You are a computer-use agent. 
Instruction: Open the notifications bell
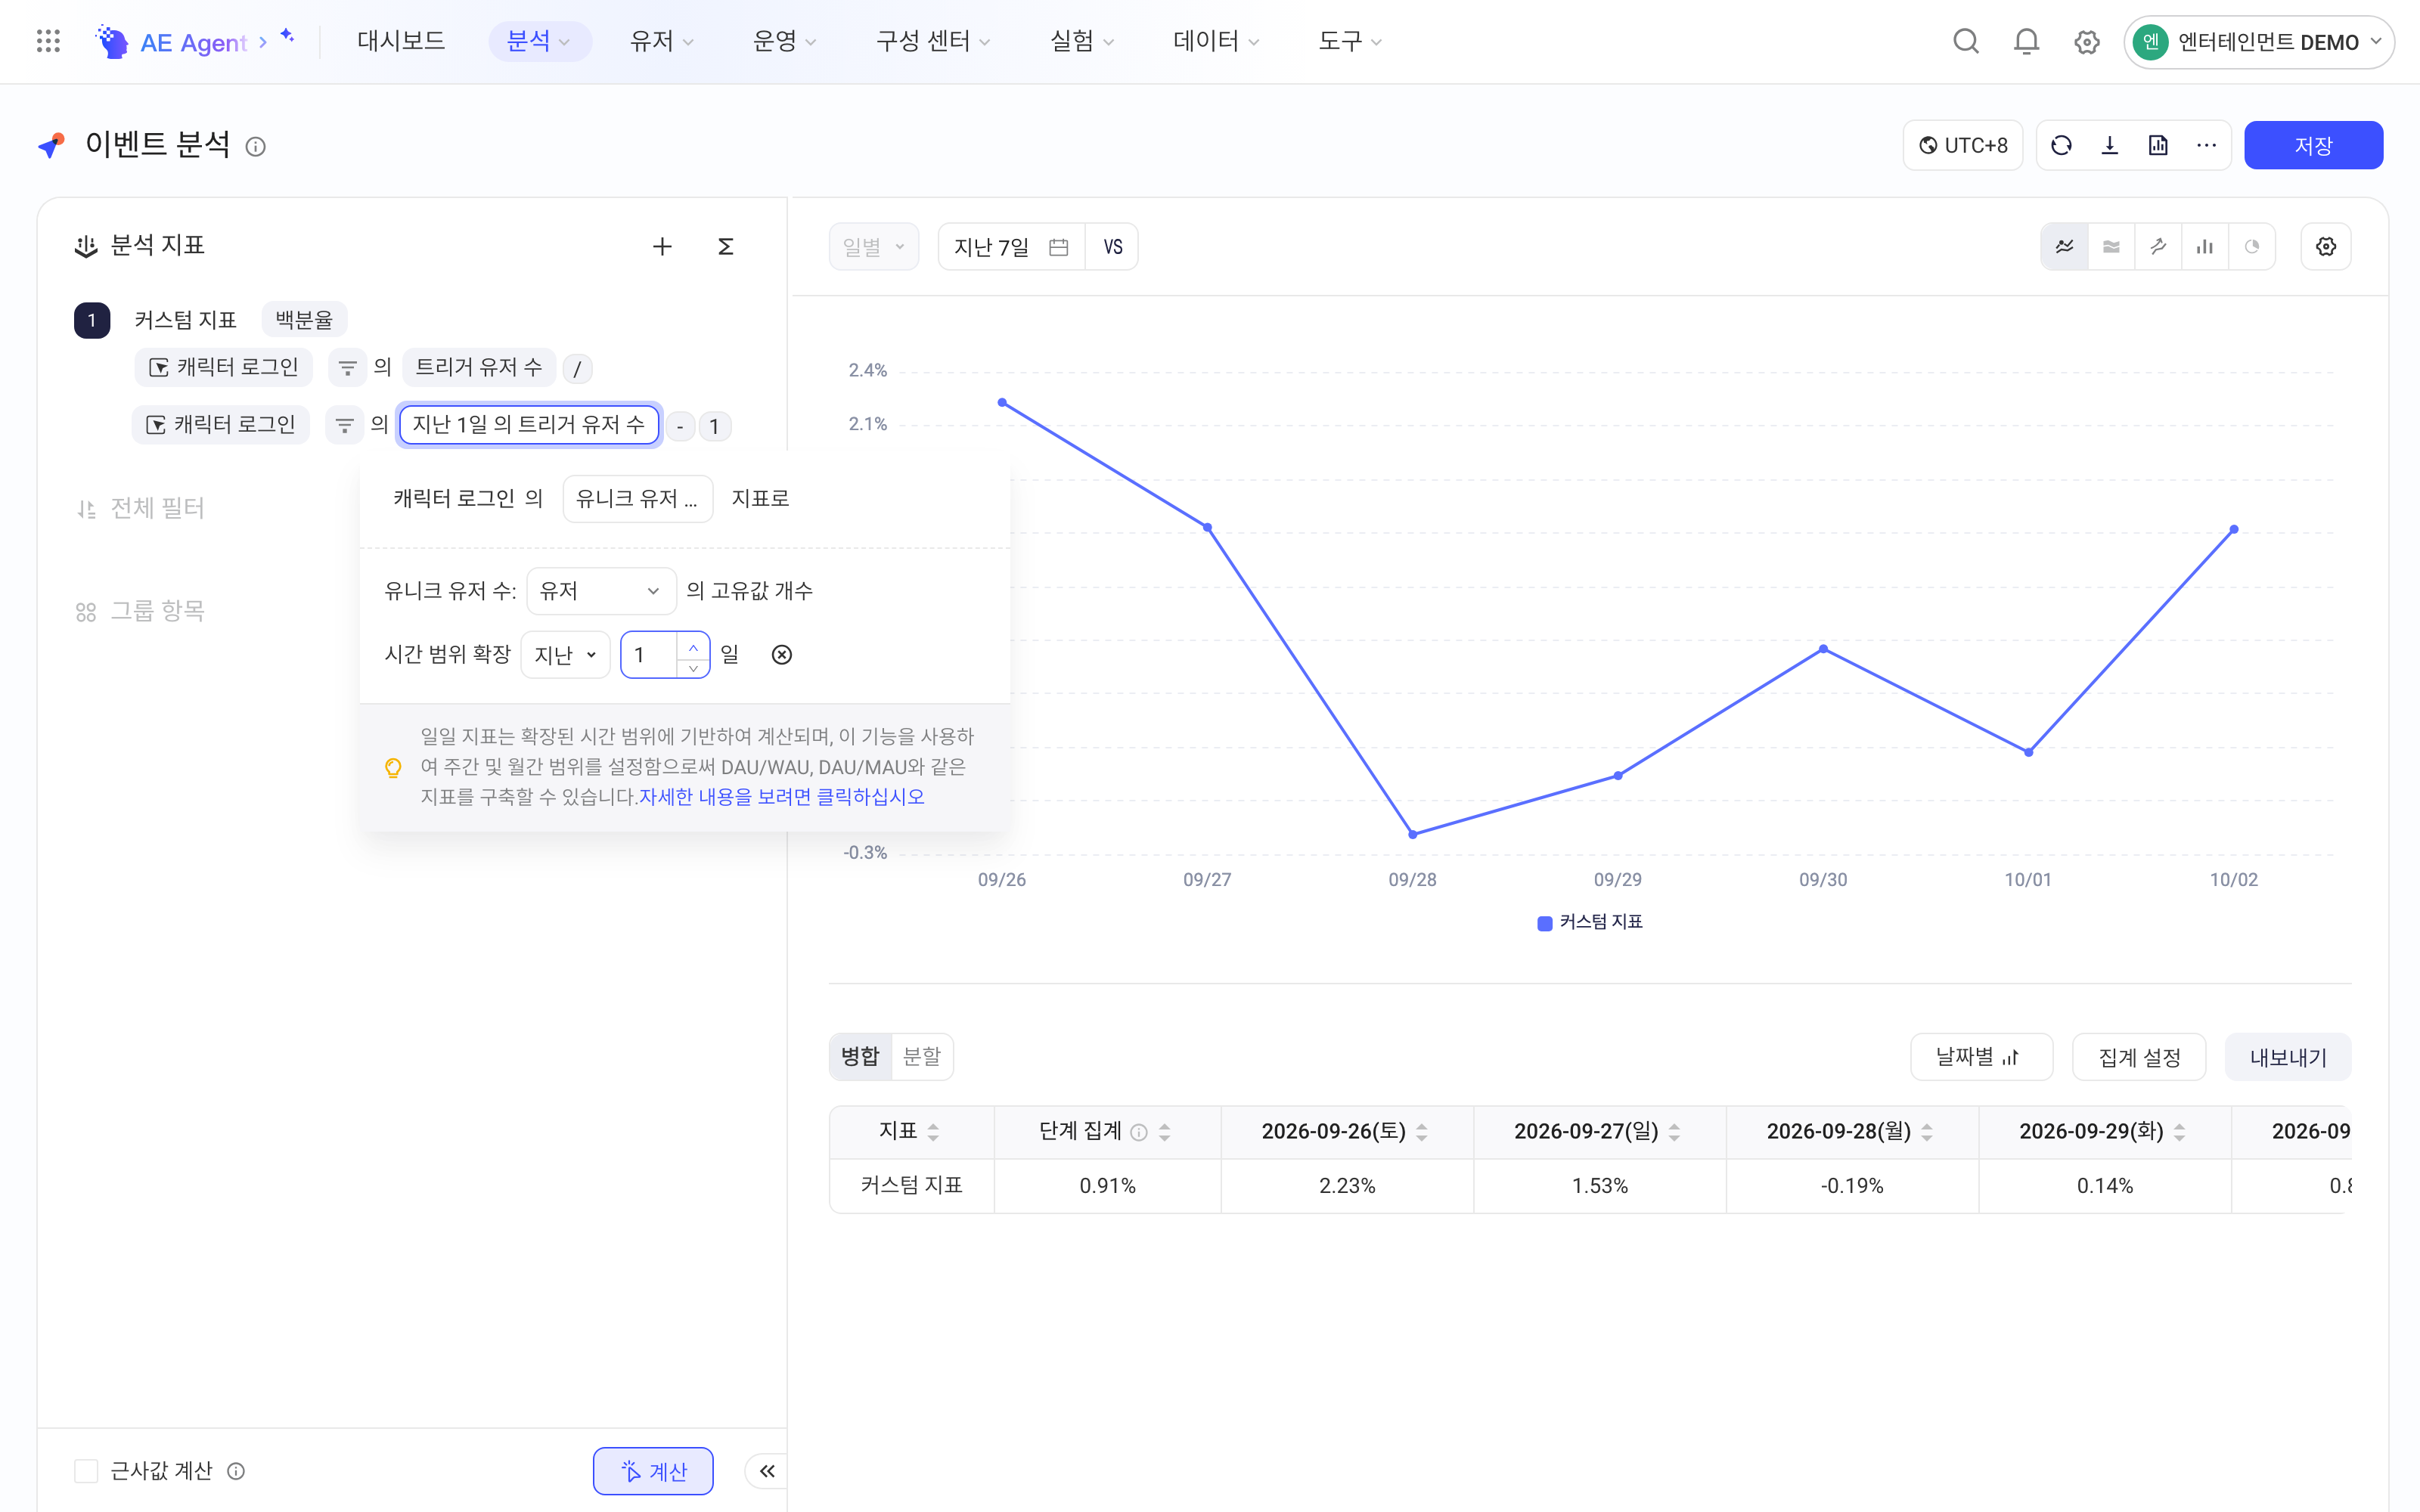[x=2026, y=41]
